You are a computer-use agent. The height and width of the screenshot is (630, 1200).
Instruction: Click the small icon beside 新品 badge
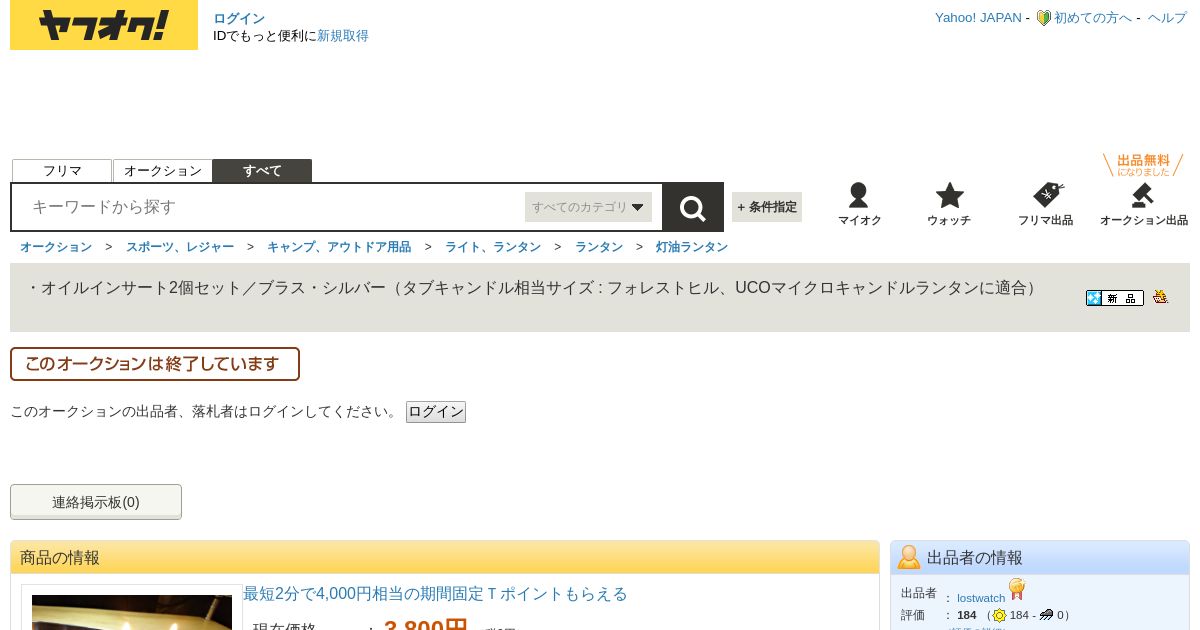point(1160,297)
